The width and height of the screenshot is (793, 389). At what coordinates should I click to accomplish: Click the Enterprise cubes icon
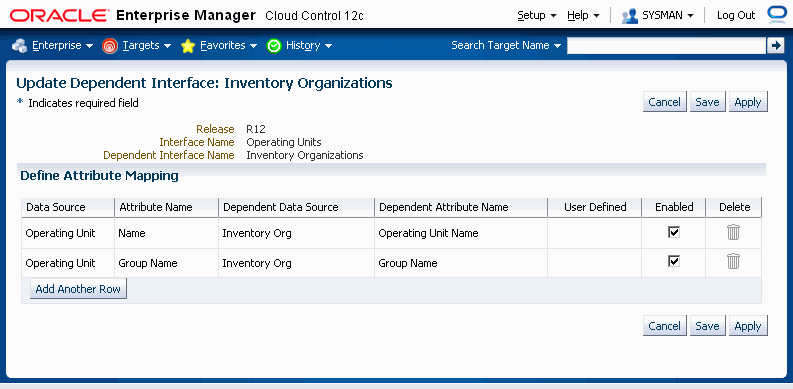(x=20, y=46)
